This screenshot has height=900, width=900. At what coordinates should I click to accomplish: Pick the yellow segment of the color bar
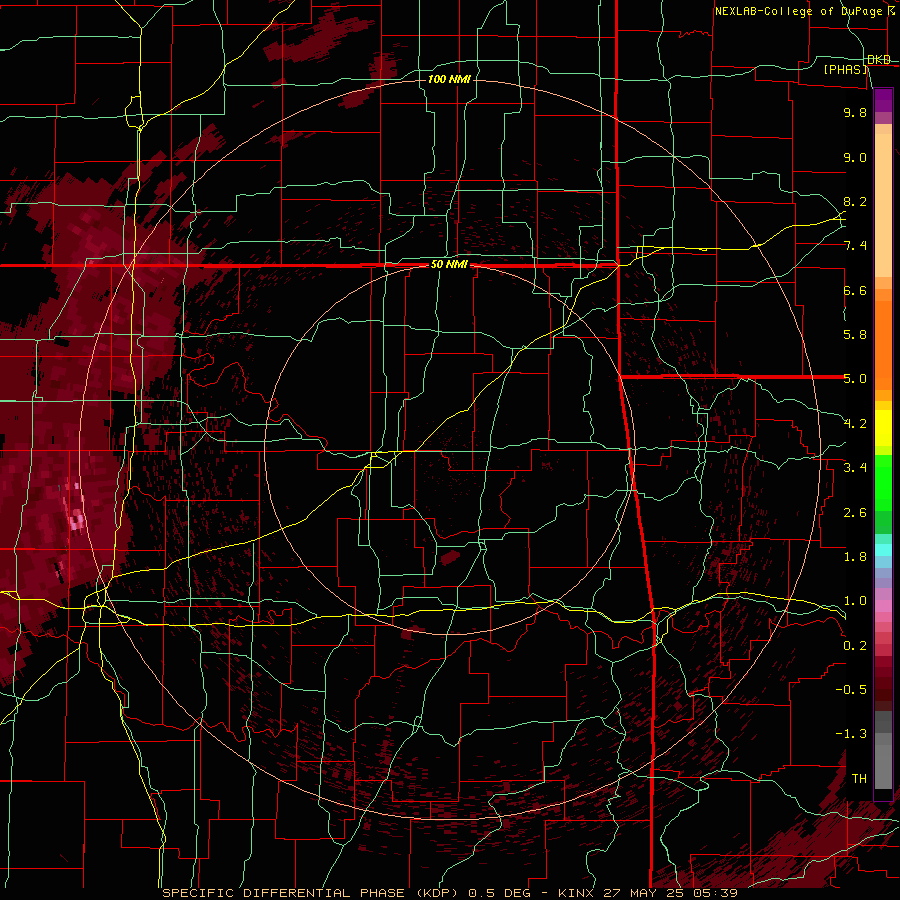(883, 428)
